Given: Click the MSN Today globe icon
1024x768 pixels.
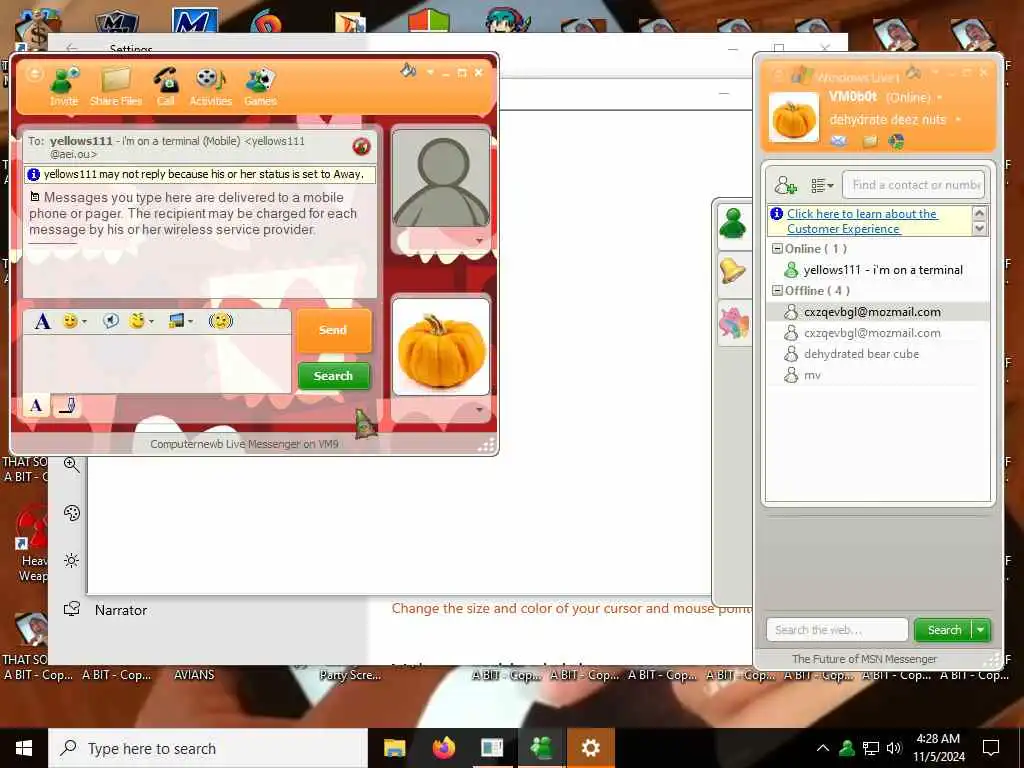Looking at the screenshot, I should (x=897, y=141).
